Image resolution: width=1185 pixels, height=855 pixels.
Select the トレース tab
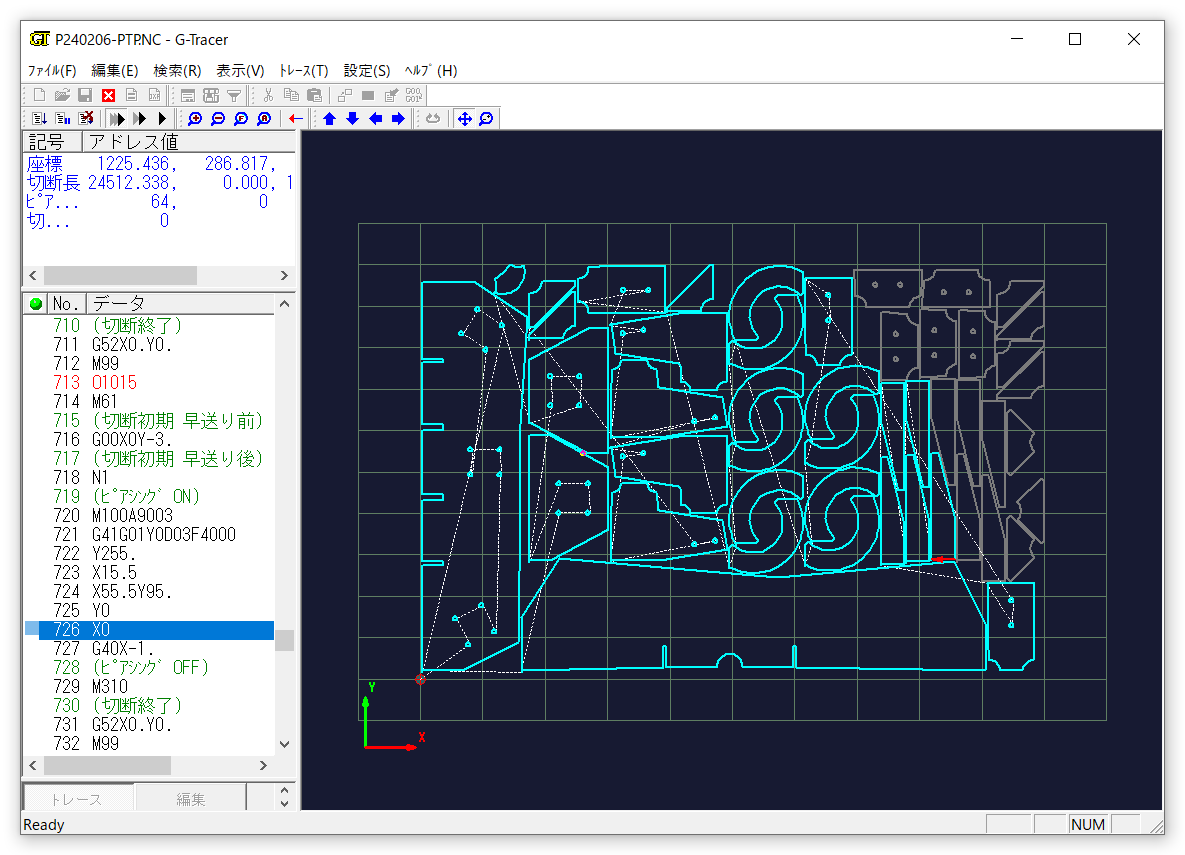pyautogui.click(x=77, y=799)
